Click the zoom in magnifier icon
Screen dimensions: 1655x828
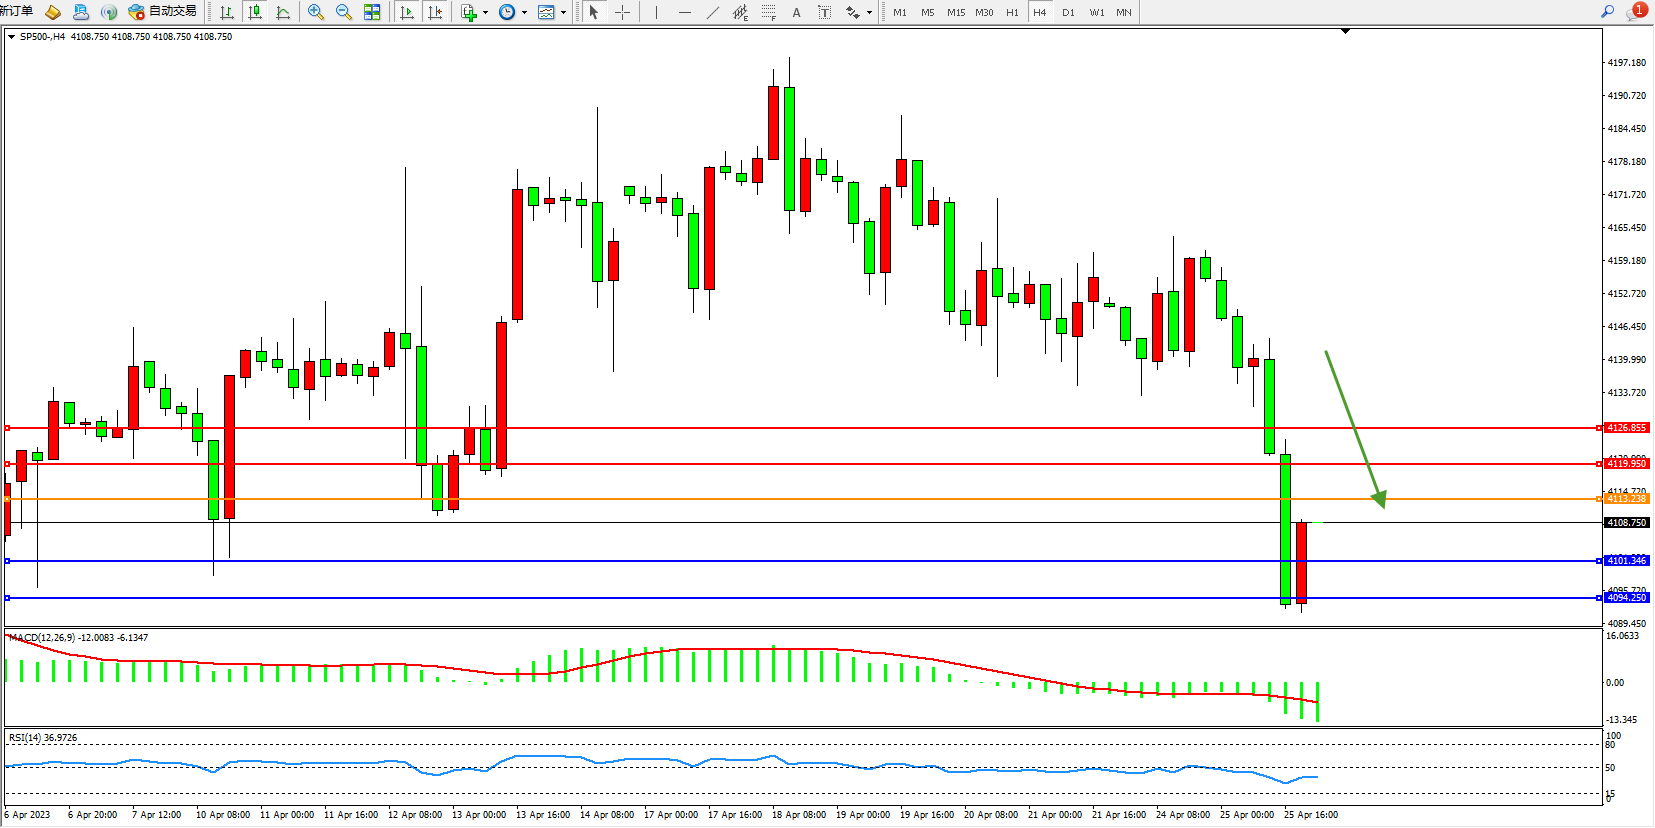click(316, 12)
